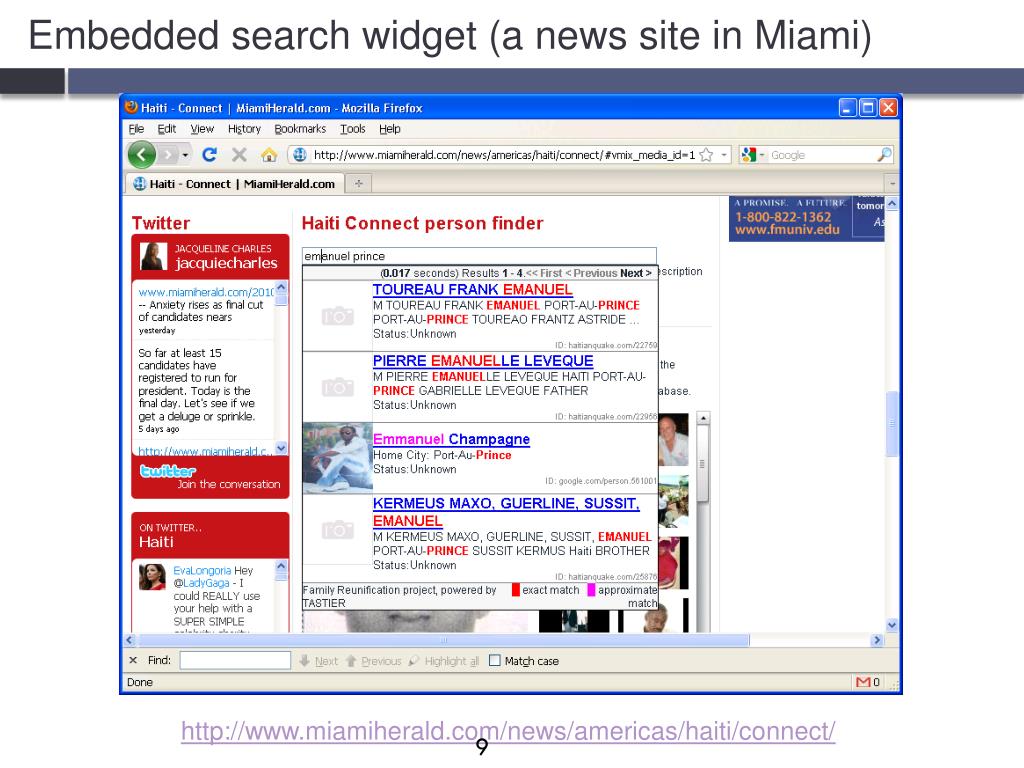The image size is (1024, 768).
Task: Click the < Previous results link
Action: tap(591, 273)
